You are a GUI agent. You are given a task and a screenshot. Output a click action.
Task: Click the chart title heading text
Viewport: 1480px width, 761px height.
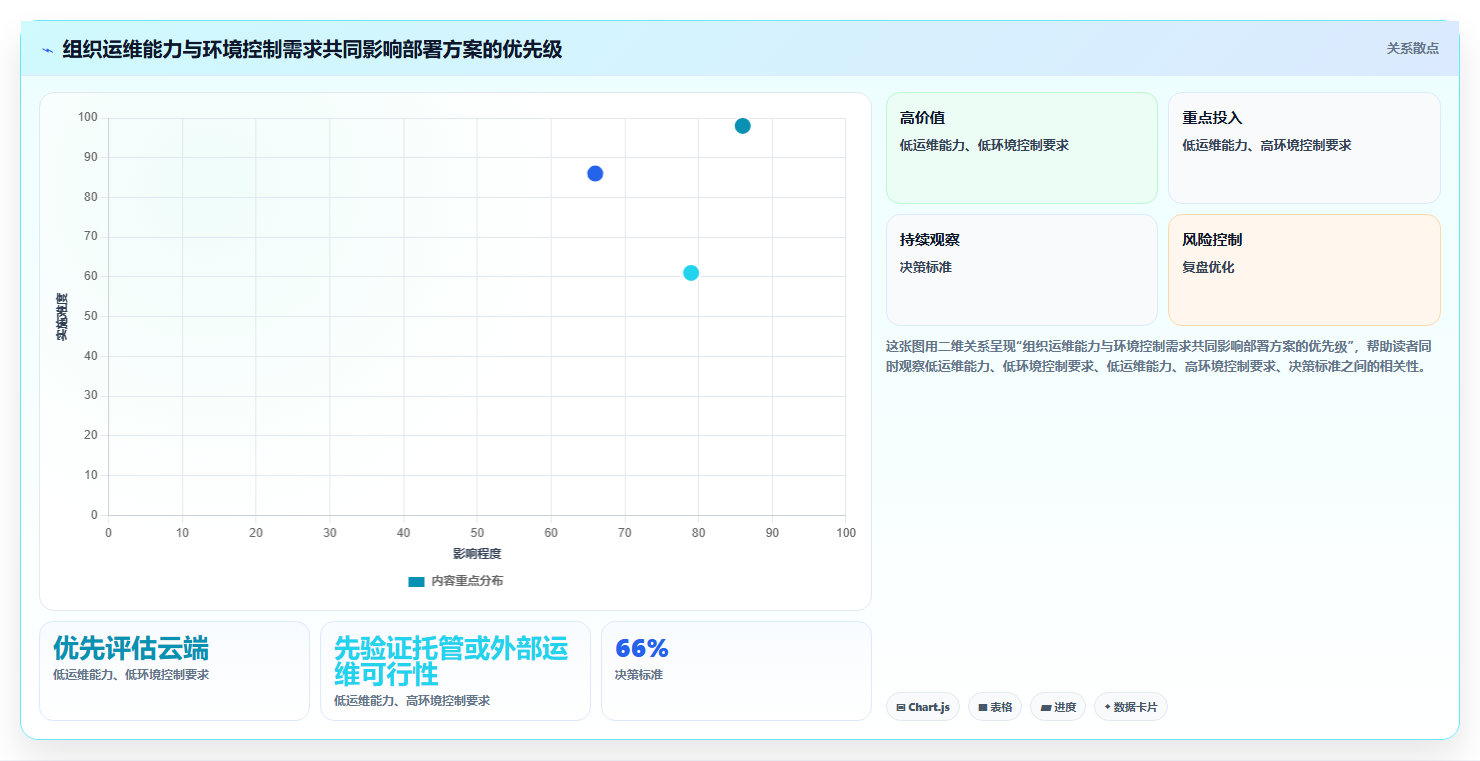click(312, 49)
